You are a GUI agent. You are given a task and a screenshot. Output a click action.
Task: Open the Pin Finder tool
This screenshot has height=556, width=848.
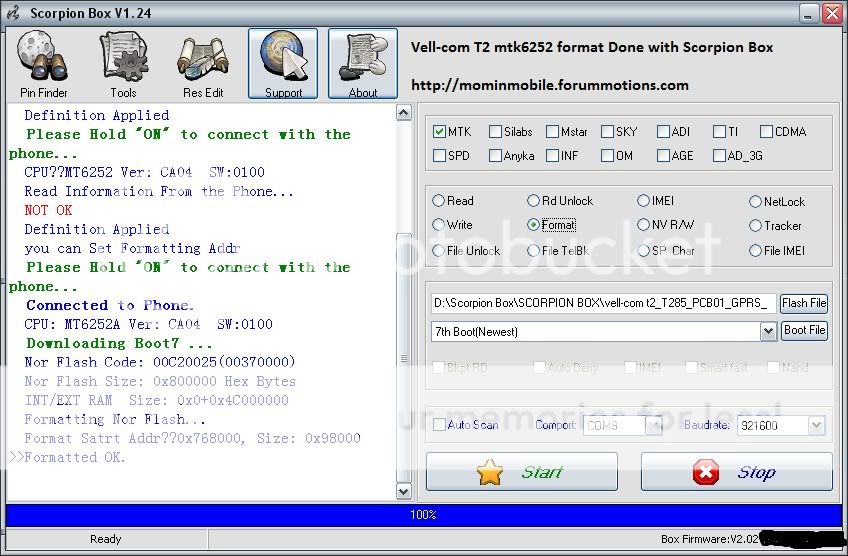coord(43,64)
